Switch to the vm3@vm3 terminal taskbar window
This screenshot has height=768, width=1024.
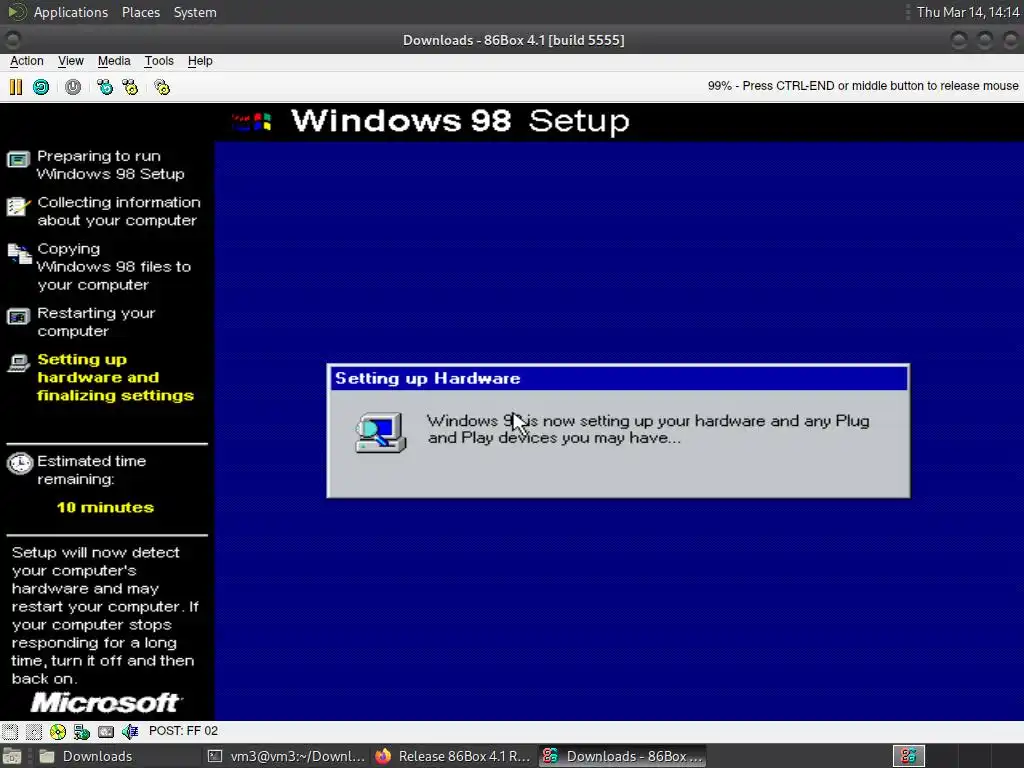[x=286, y=756]
